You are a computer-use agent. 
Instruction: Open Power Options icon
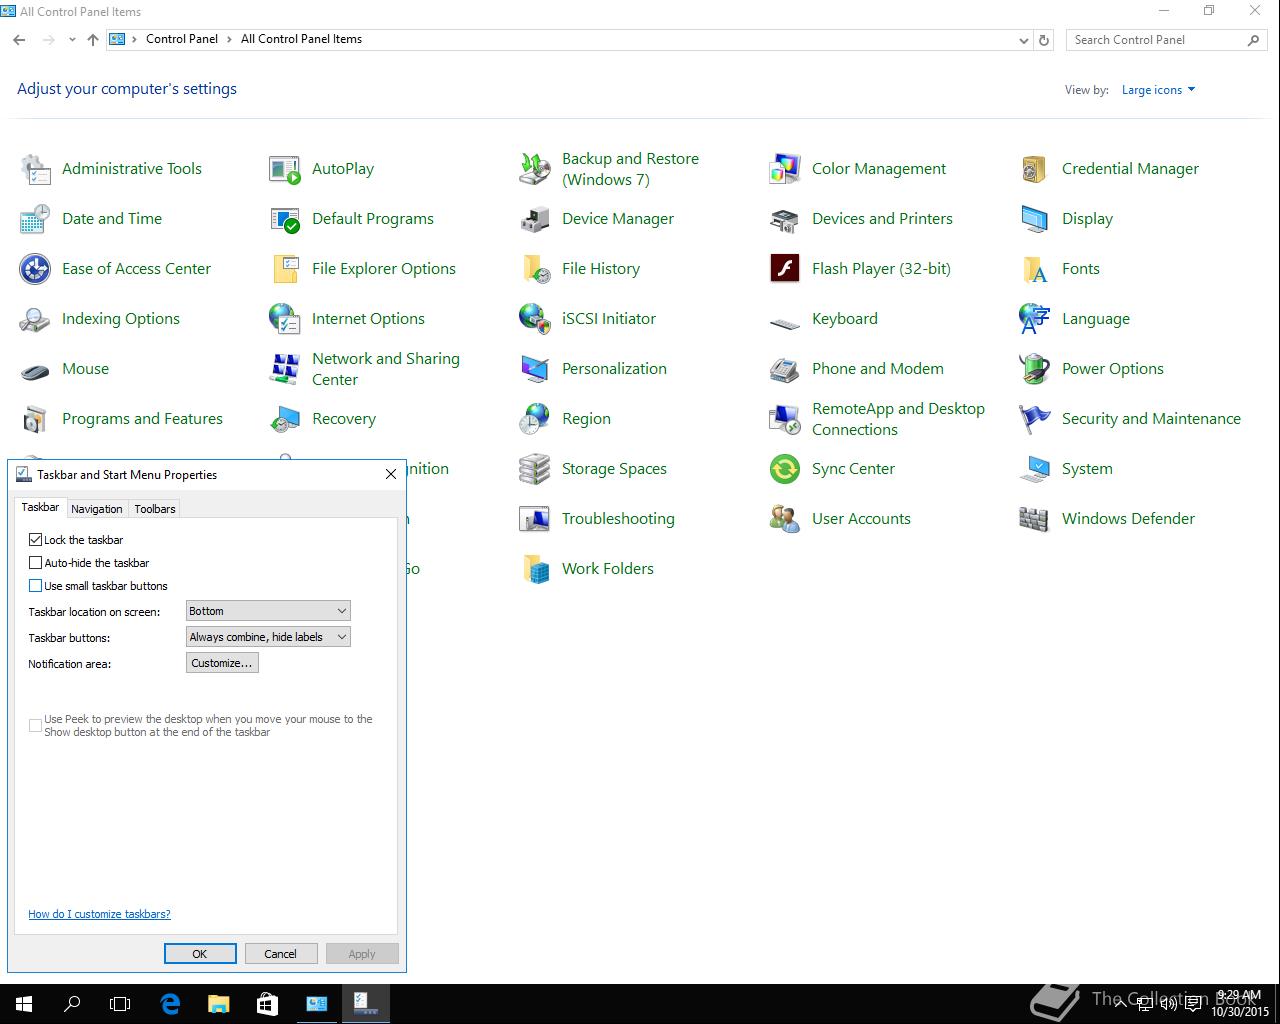(1035, 369)
